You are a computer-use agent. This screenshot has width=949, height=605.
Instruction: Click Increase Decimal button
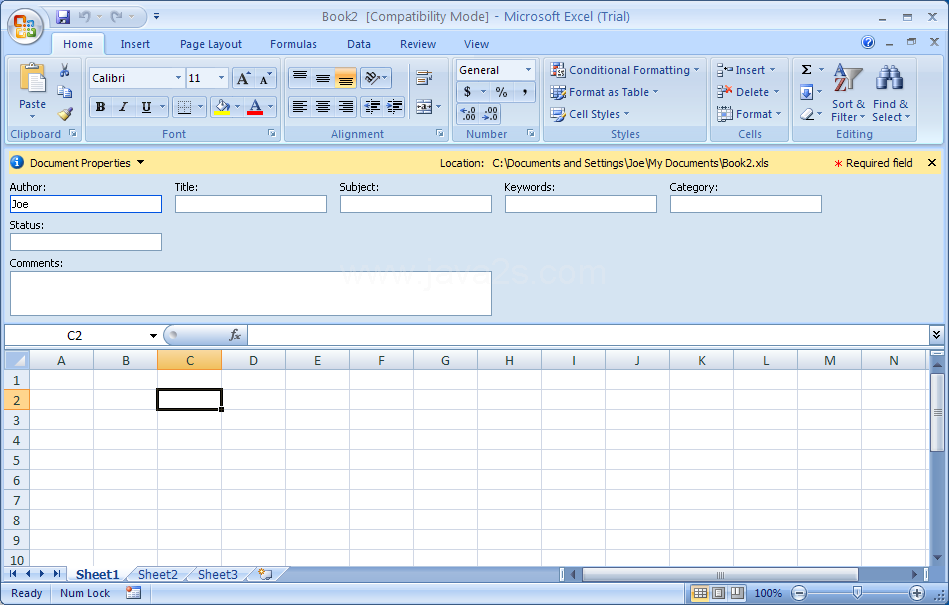tap(468, 114)
